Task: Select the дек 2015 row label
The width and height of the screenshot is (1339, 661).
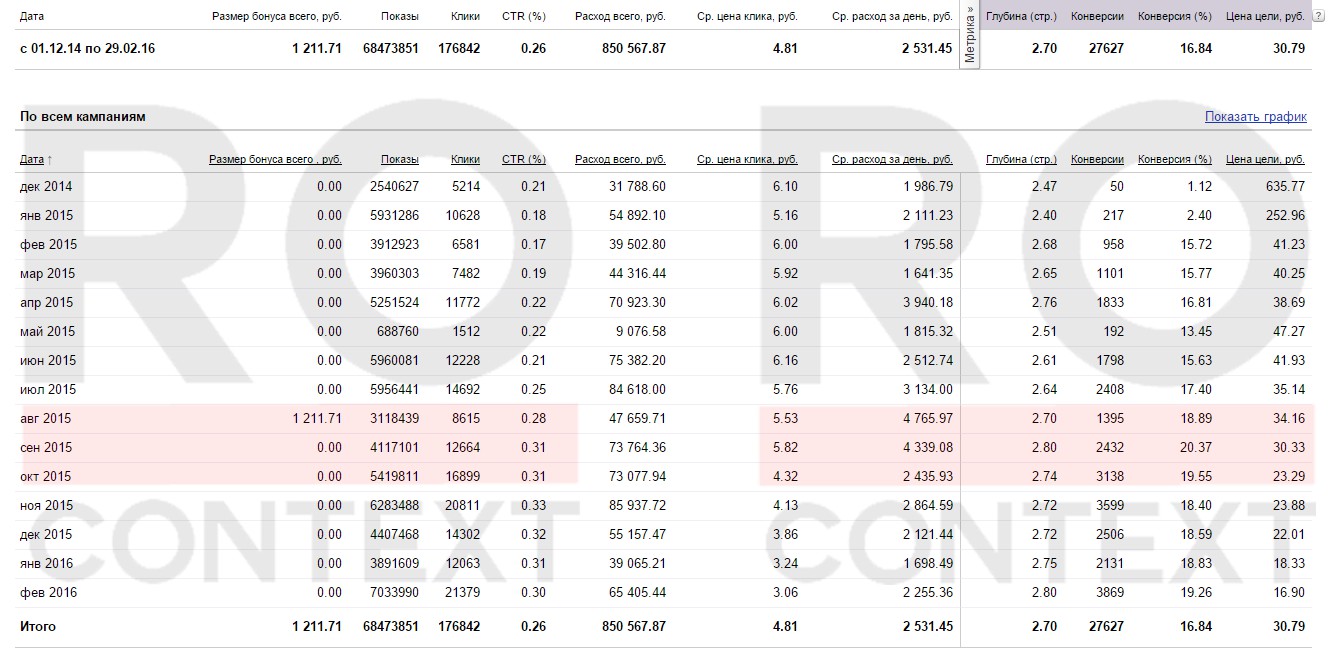Action: (46, 534)
